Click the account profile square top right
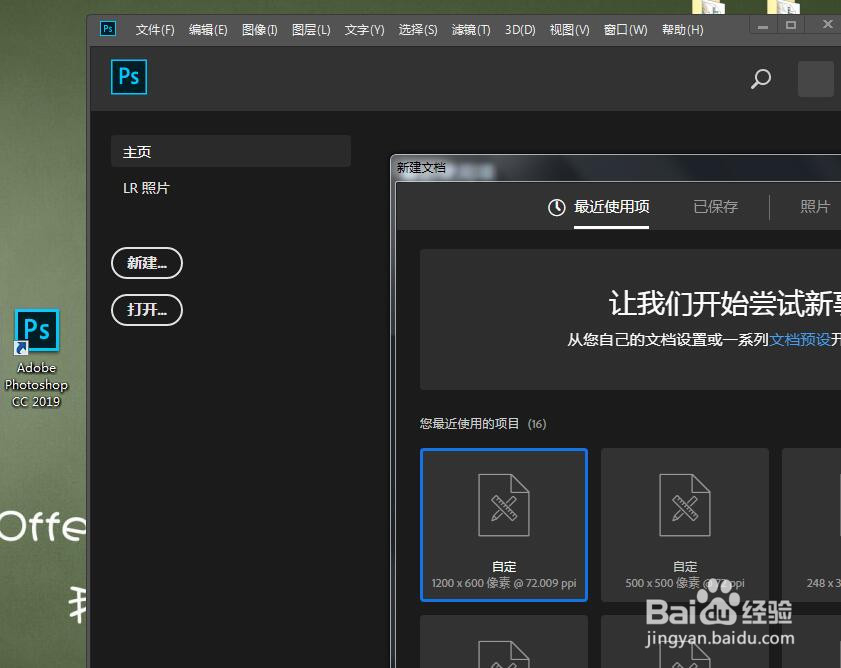This screenshot has width=841, height=668. click(x=815, y=79)
